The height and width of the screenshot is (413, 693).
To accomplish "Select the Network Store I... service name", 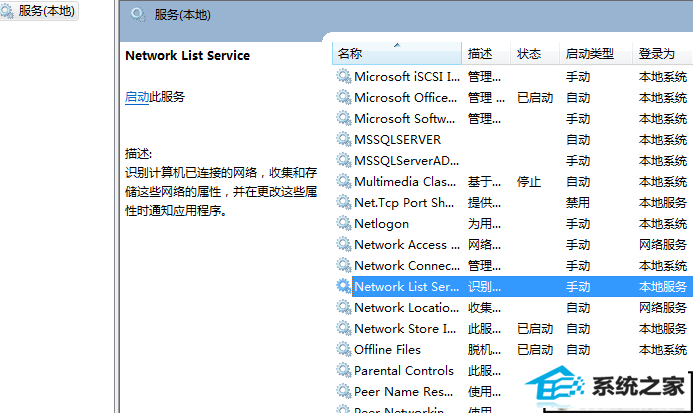I will [x=405, y=329].
